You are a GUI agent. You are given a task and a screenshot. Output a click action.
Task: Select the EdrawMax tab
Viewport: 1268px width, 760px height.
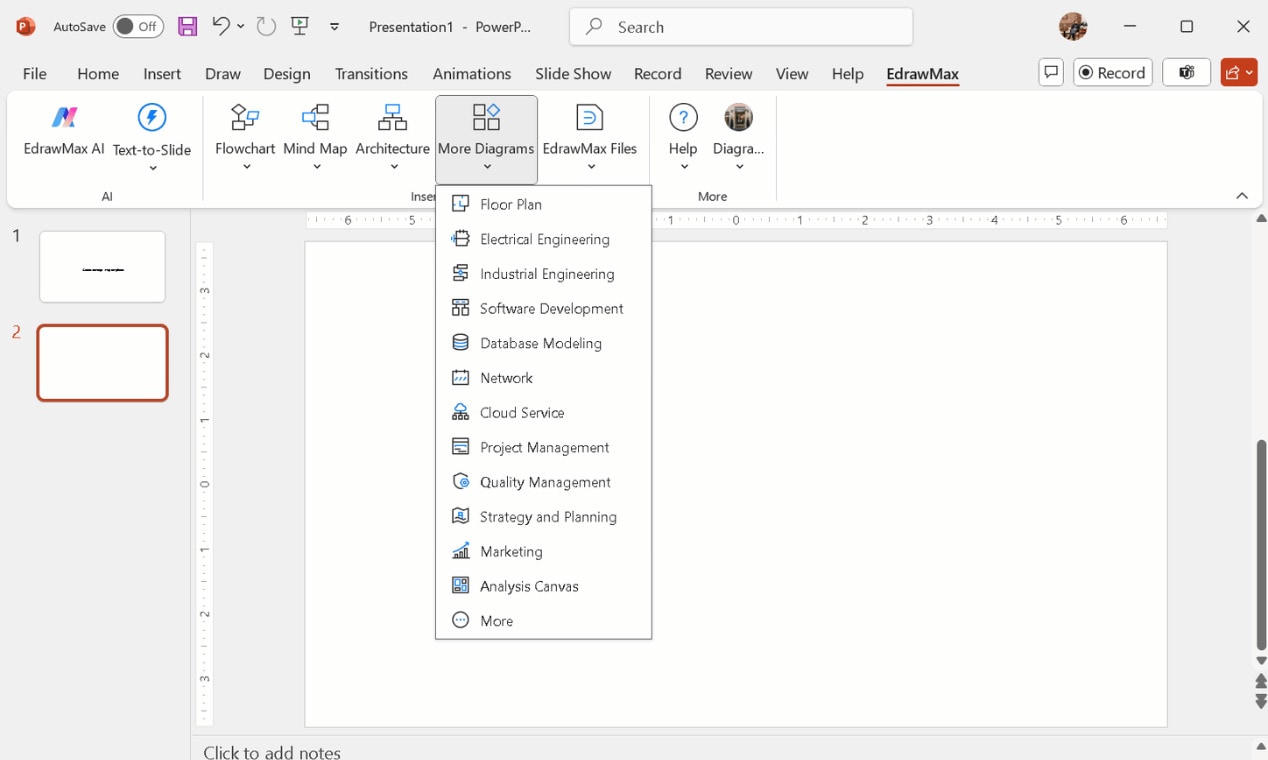[922, 74]
